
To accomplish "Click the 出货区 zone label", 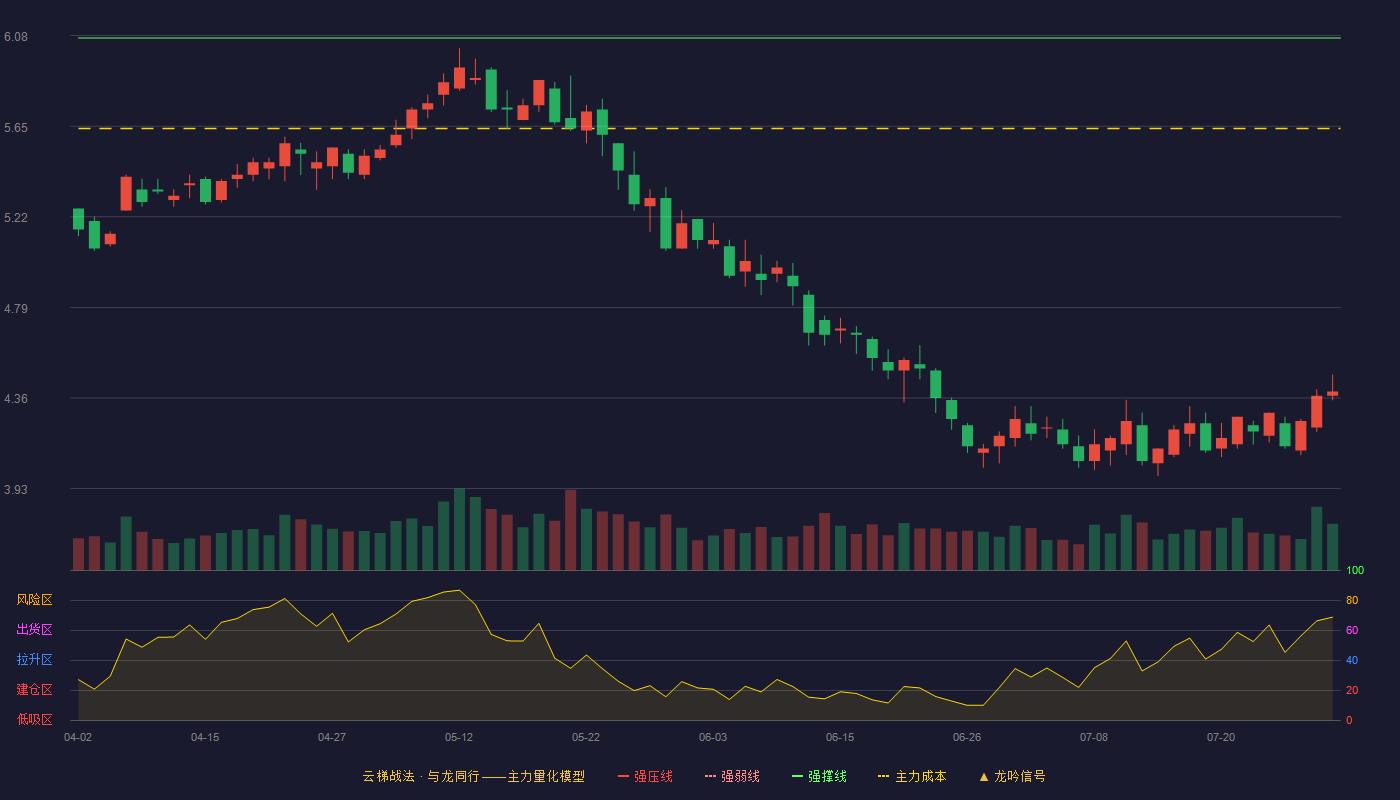I will (35, 630).
